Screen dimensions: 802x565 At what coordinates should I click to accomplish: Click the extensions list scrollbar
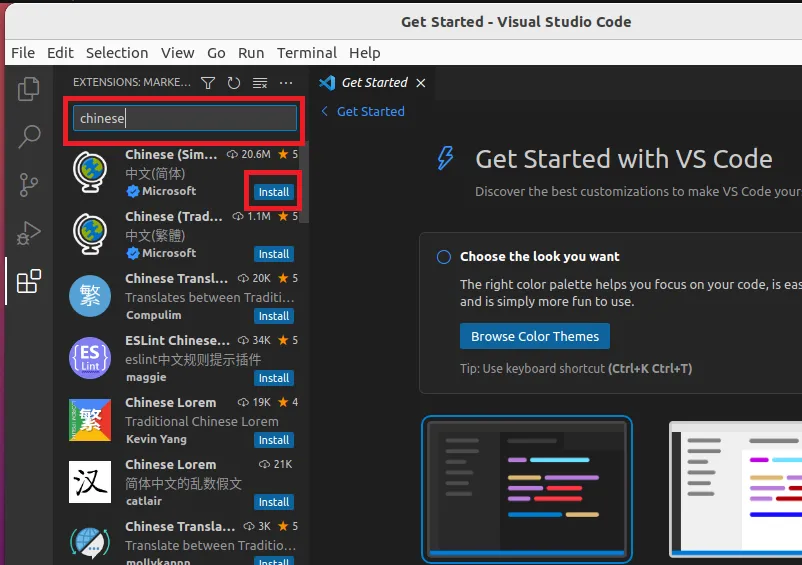click(x=305, y=184)
